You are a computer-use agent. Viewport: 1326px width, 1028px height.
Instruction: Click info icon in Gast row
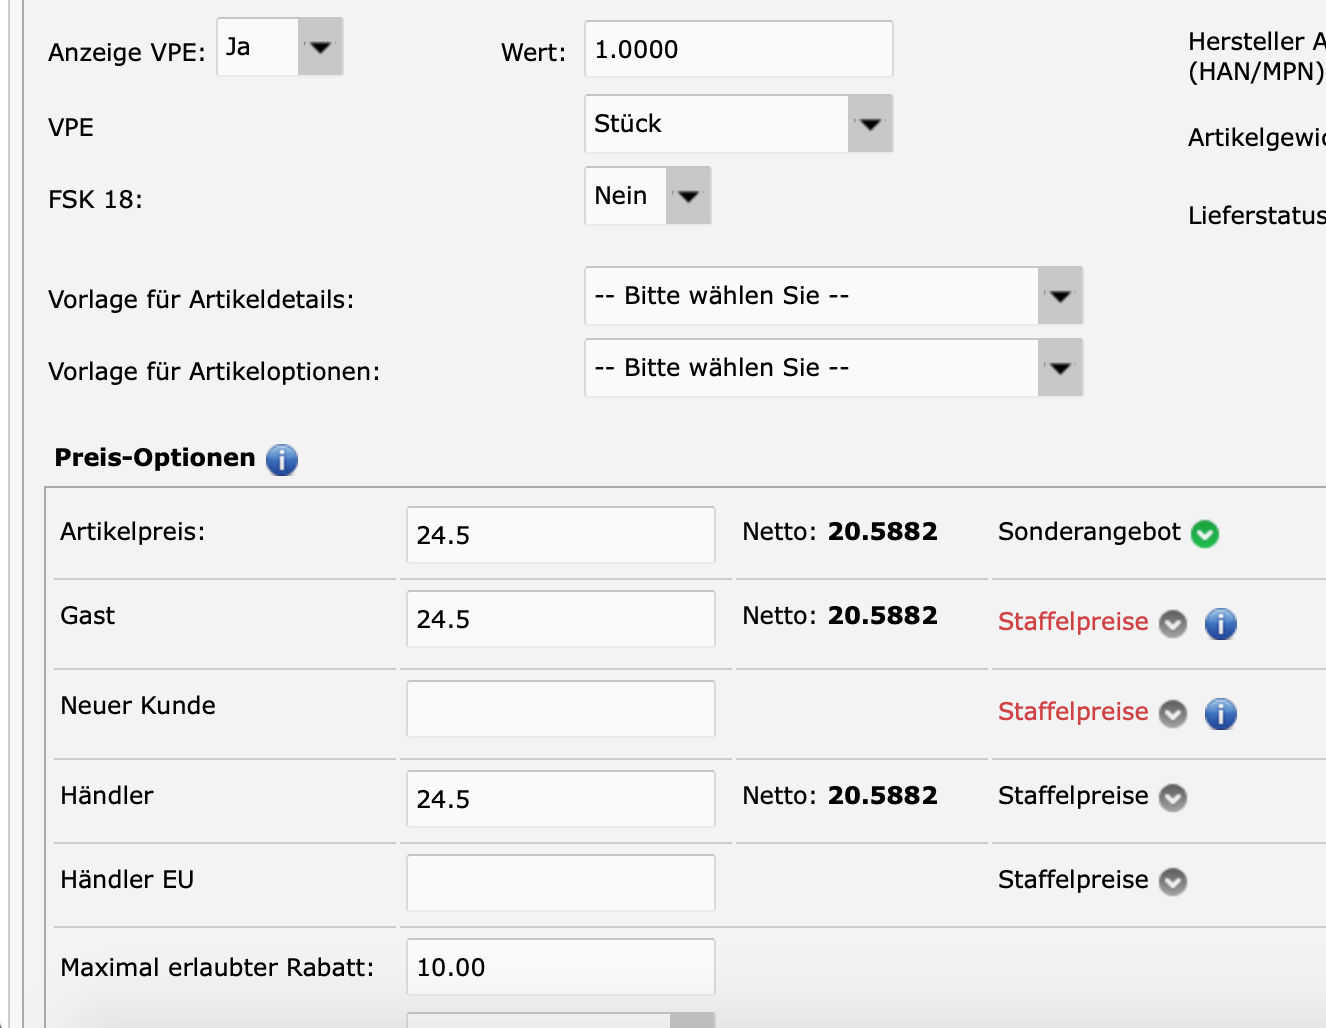tap(1220, 624)
